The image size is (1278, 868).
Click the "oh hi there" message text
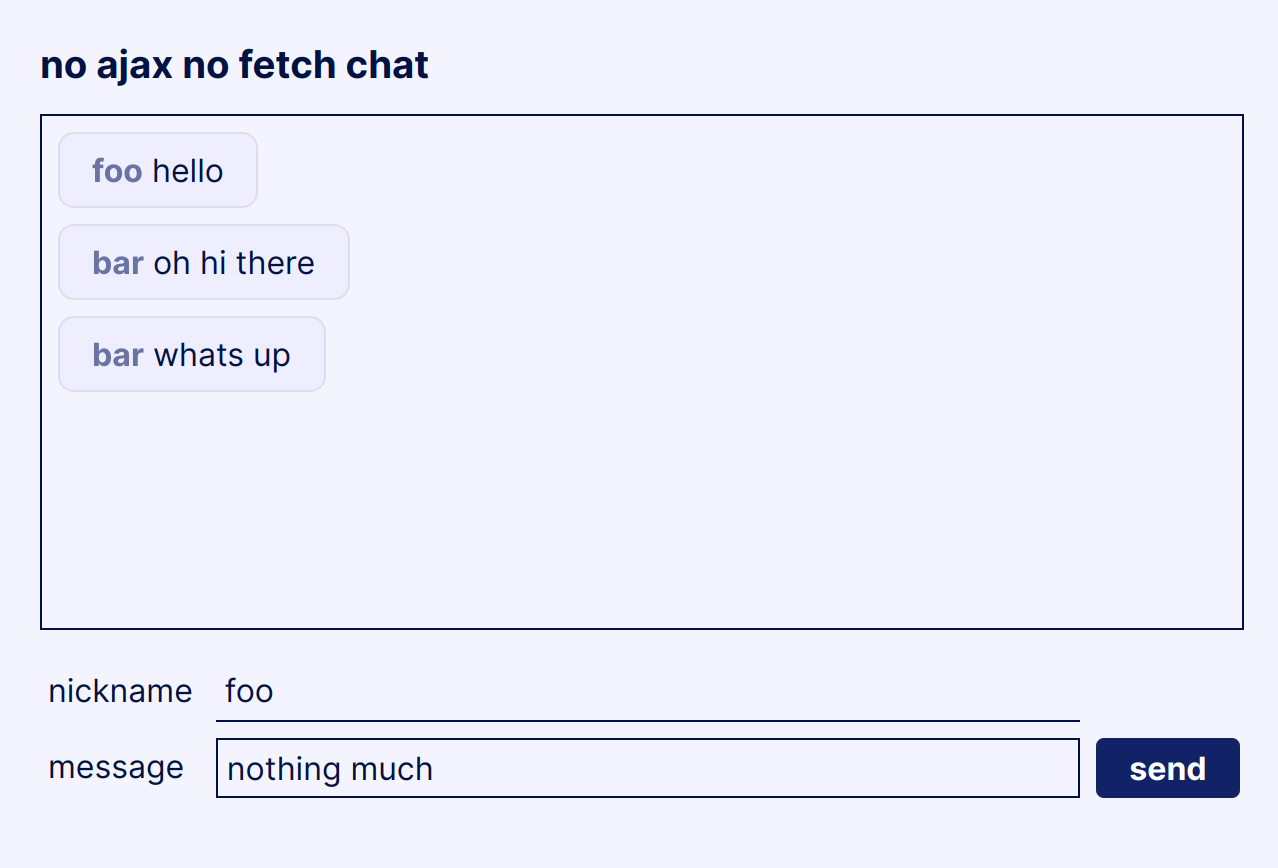(x=234, y=263)
